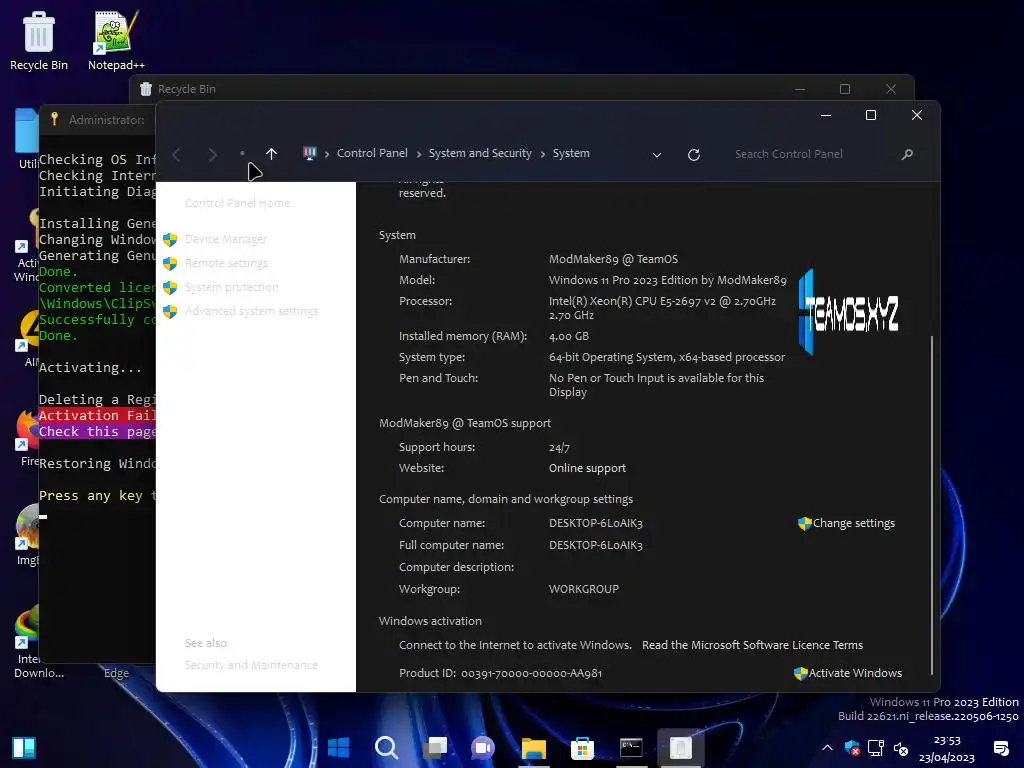Click Online support website link
This screenshot has height=768, width=1024.
pyautogui.click(x=587, y=468)
